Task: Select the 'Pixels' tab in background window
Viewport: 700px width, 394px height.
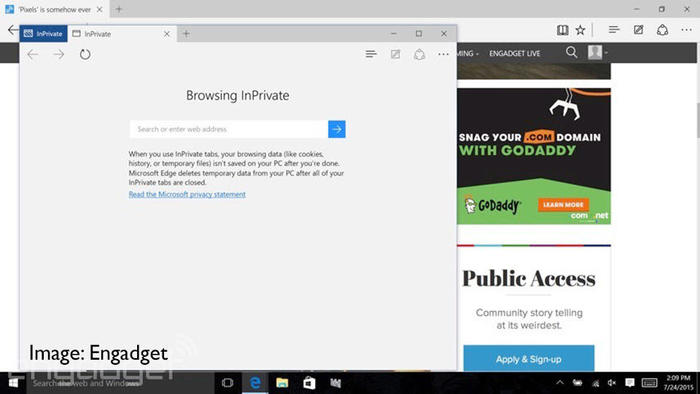Action: (x=54, y=9)
